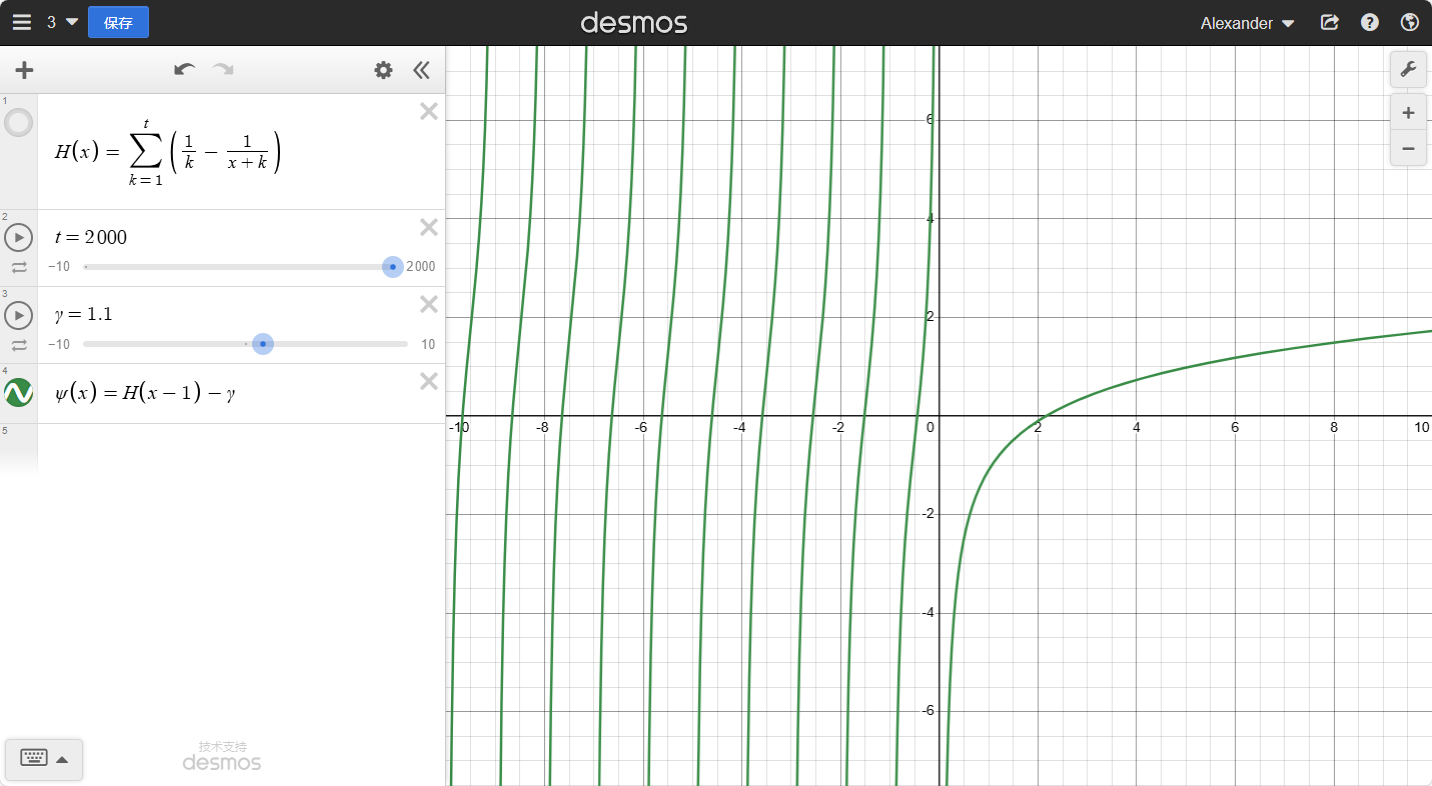This screenshot has height=786, width=1432.
Task: Toggle visibility of ψ(x) graph
Action: click(x=19, y=393)
